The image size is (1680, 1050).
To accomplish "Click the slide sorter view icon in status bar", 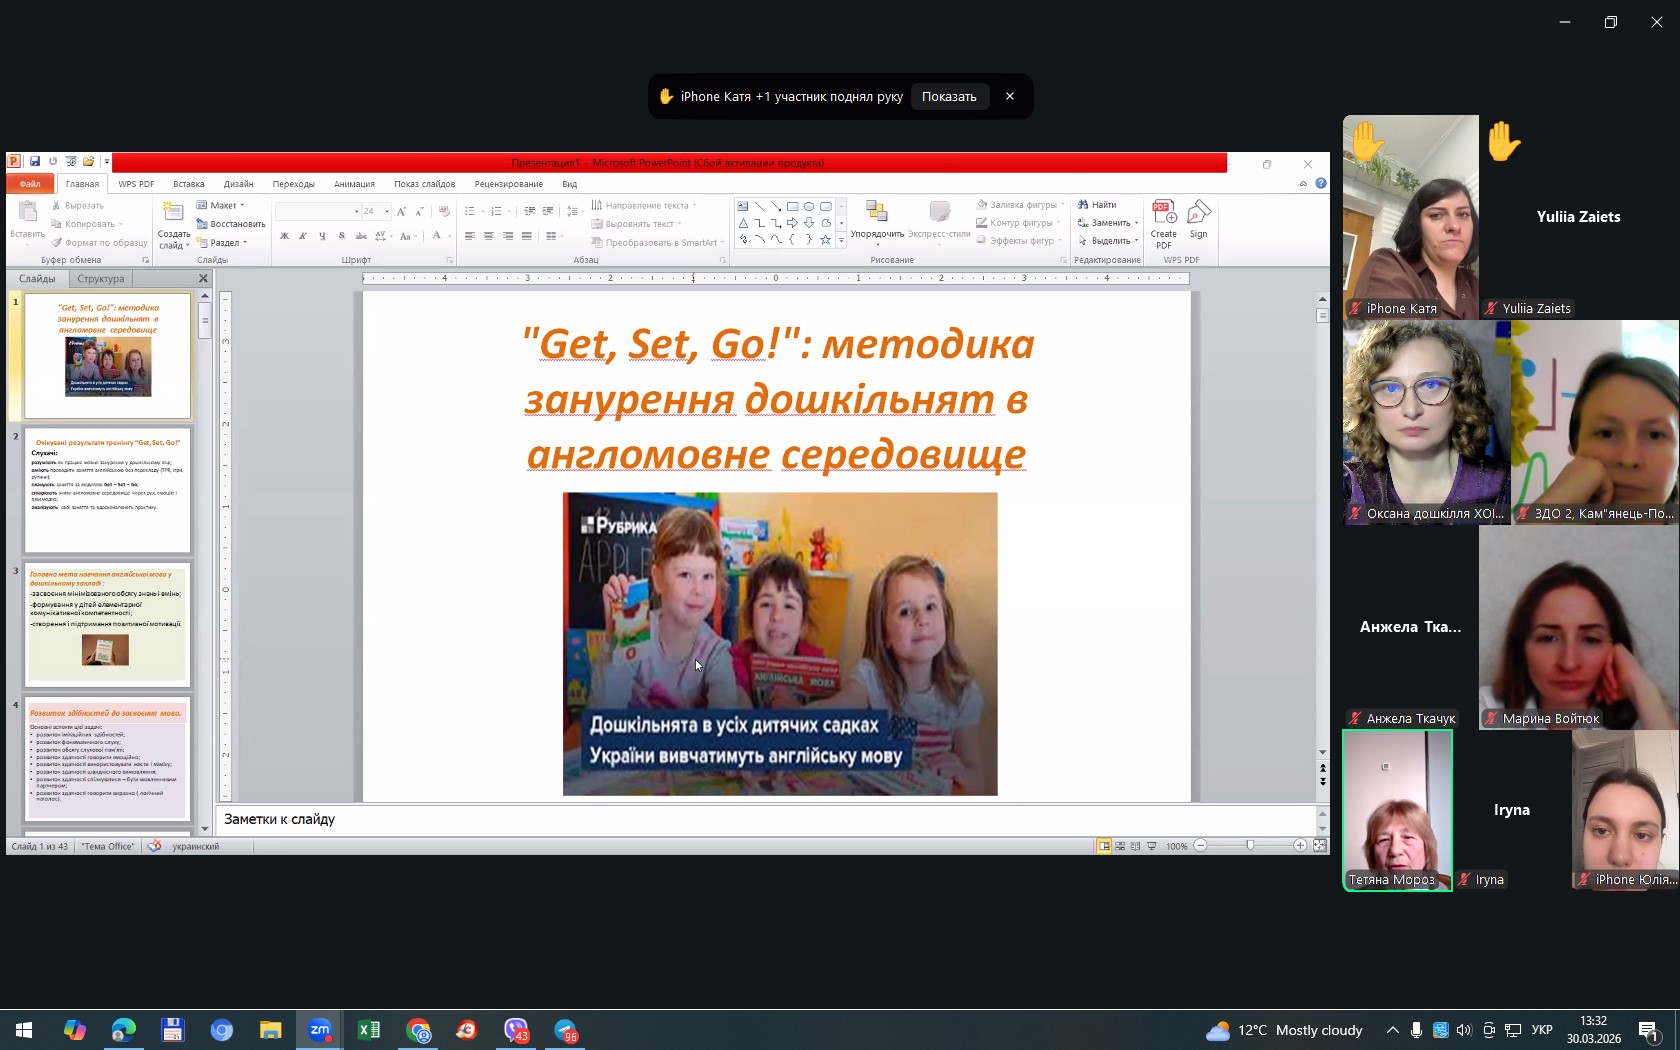I will (1120, 846).
